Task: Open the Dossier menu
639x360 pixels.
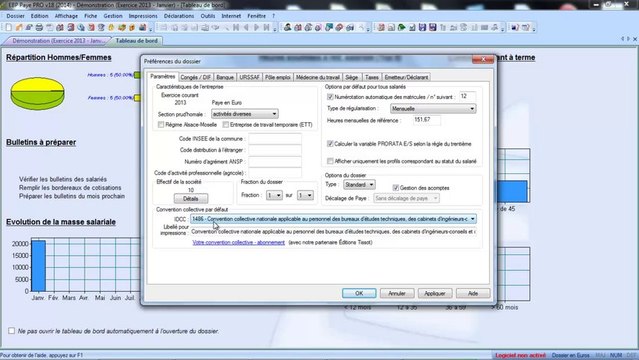Action: 15,16
